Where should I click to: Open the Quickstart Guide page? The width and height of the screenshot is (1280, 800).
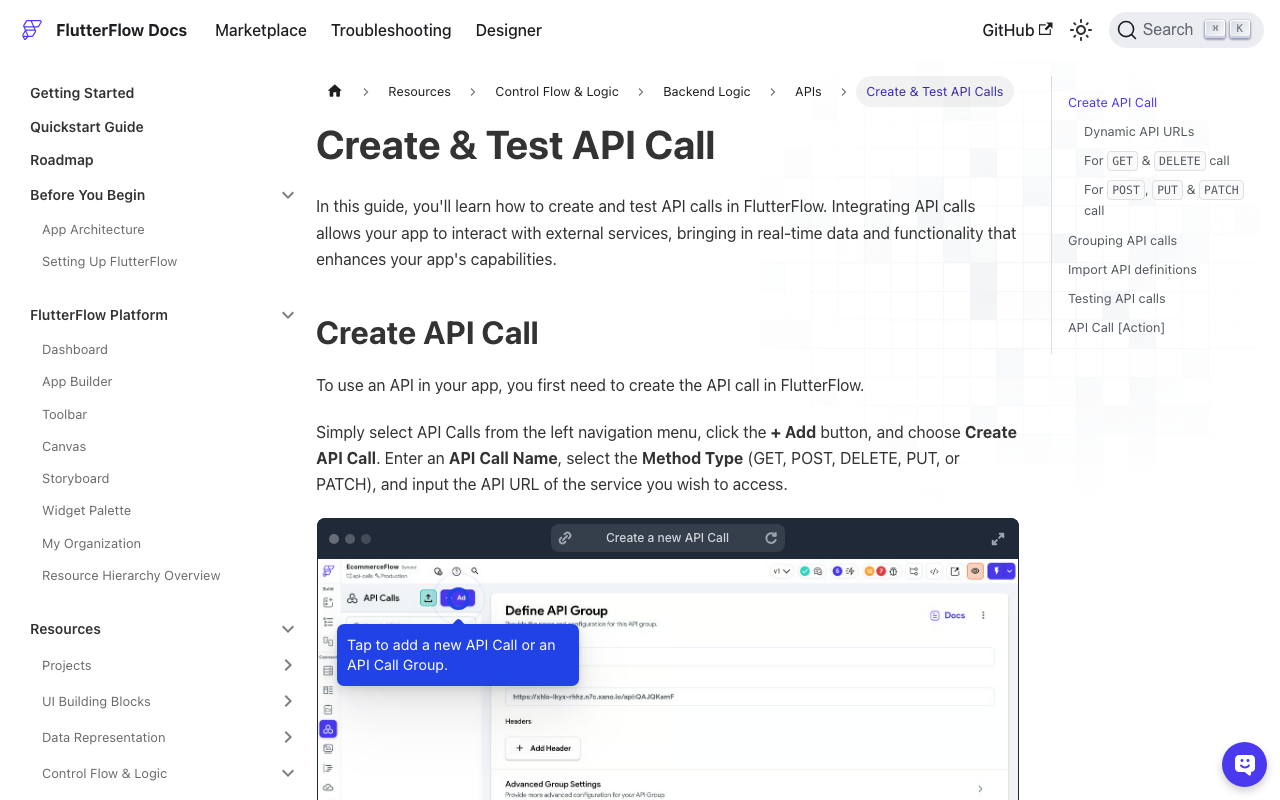pos(87,127)
